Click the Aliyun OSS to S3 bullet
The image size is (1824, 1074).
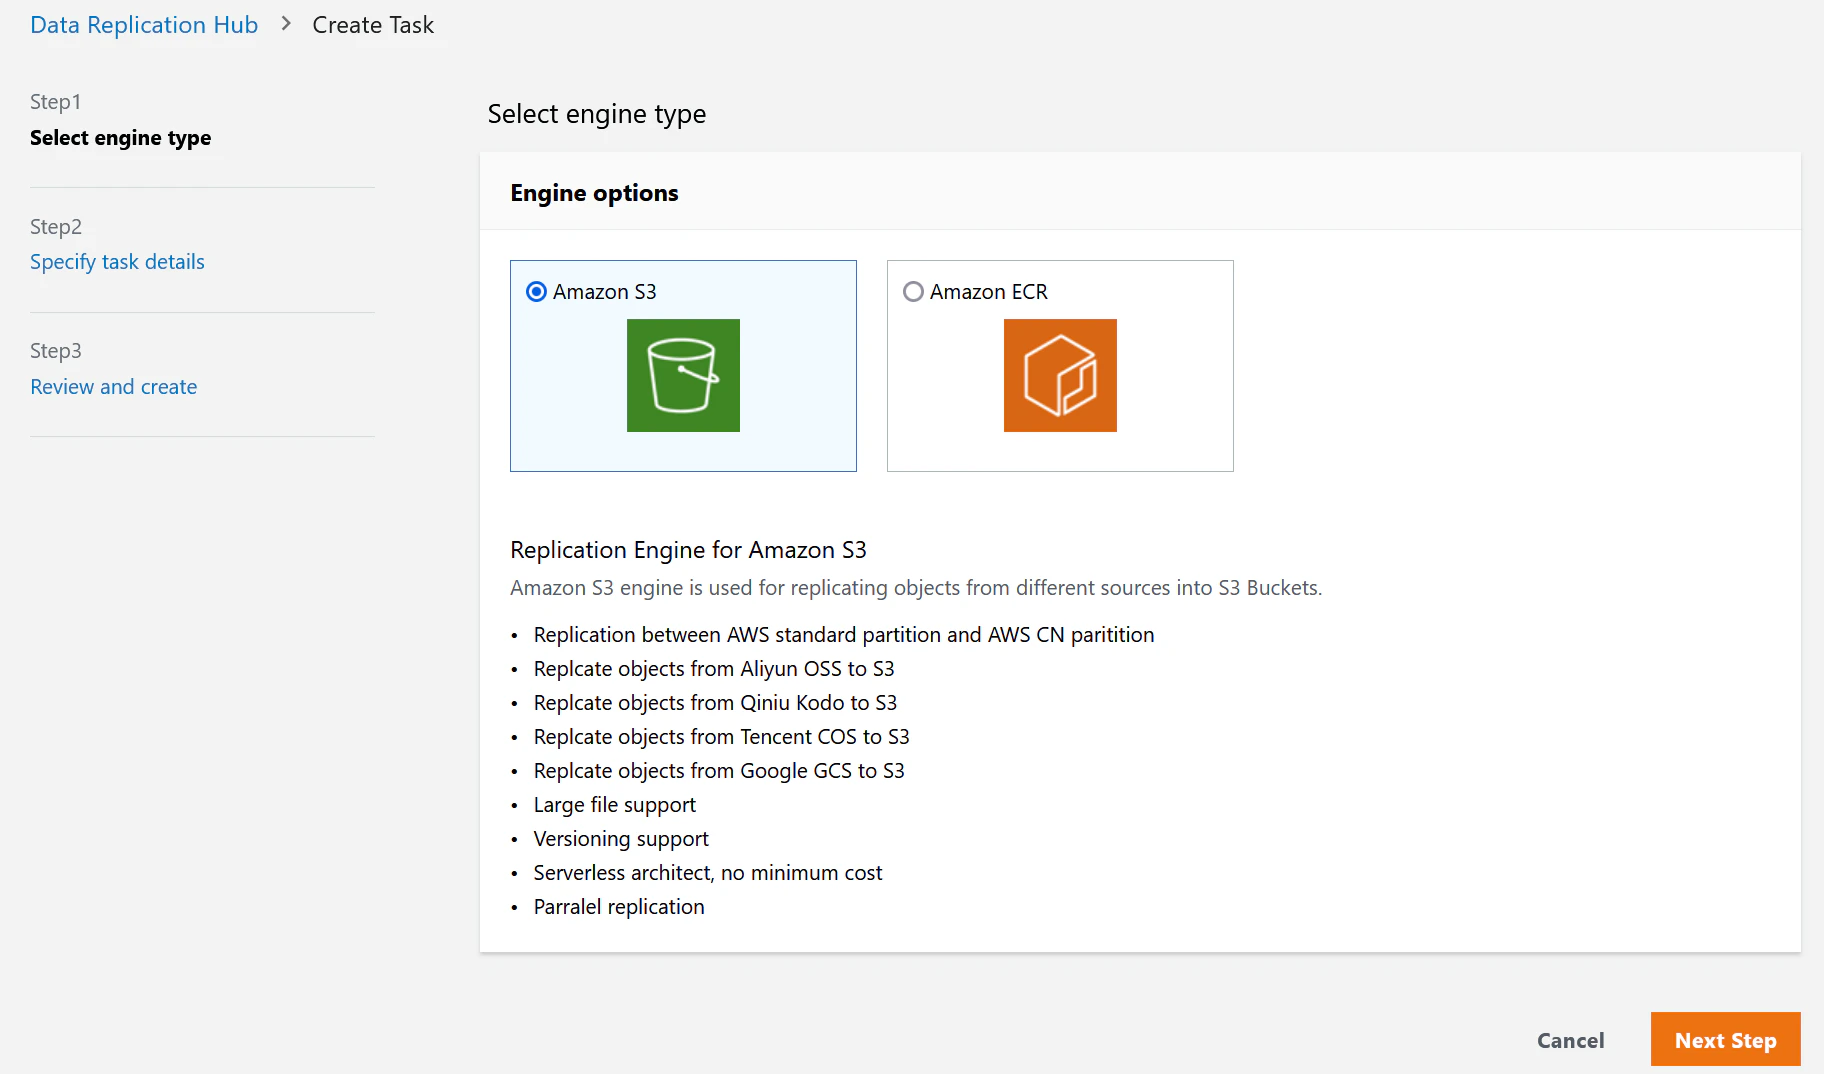point(714,669)
